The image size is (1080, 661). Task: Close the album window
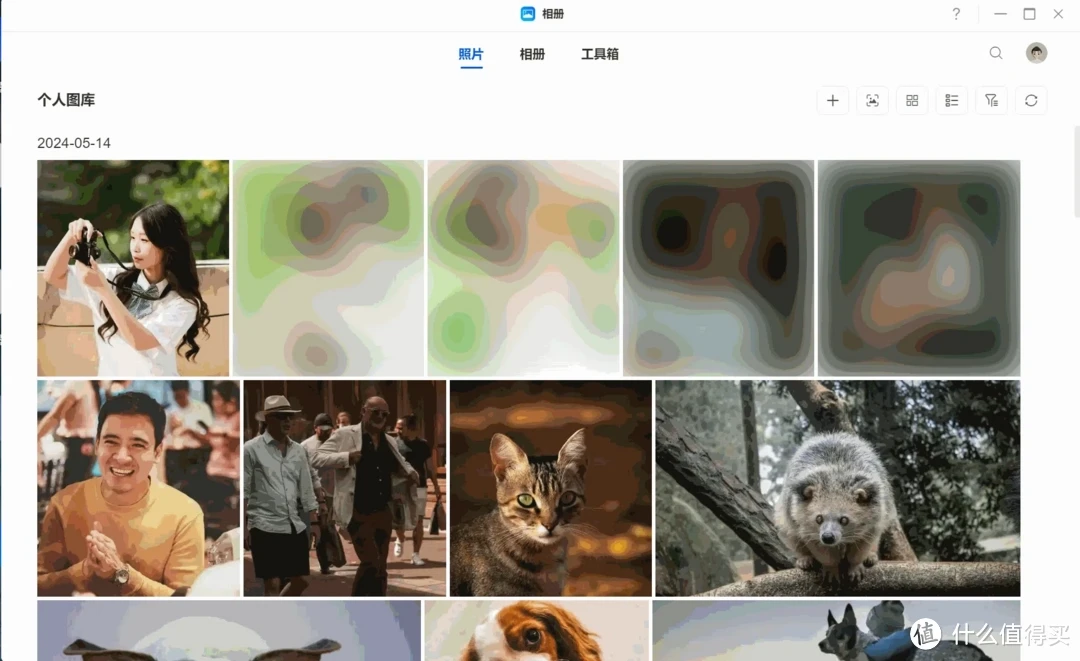[x=1058, y=14]
